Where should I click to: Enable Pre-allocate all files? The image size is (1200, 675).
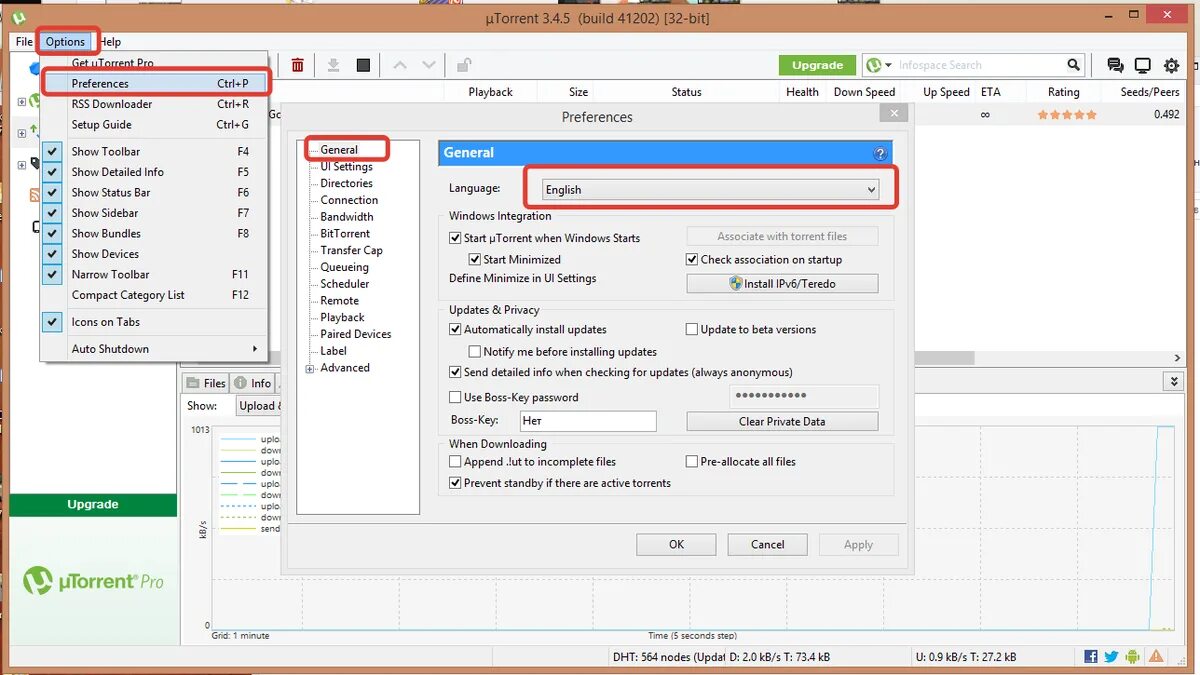tap(692, 462)
